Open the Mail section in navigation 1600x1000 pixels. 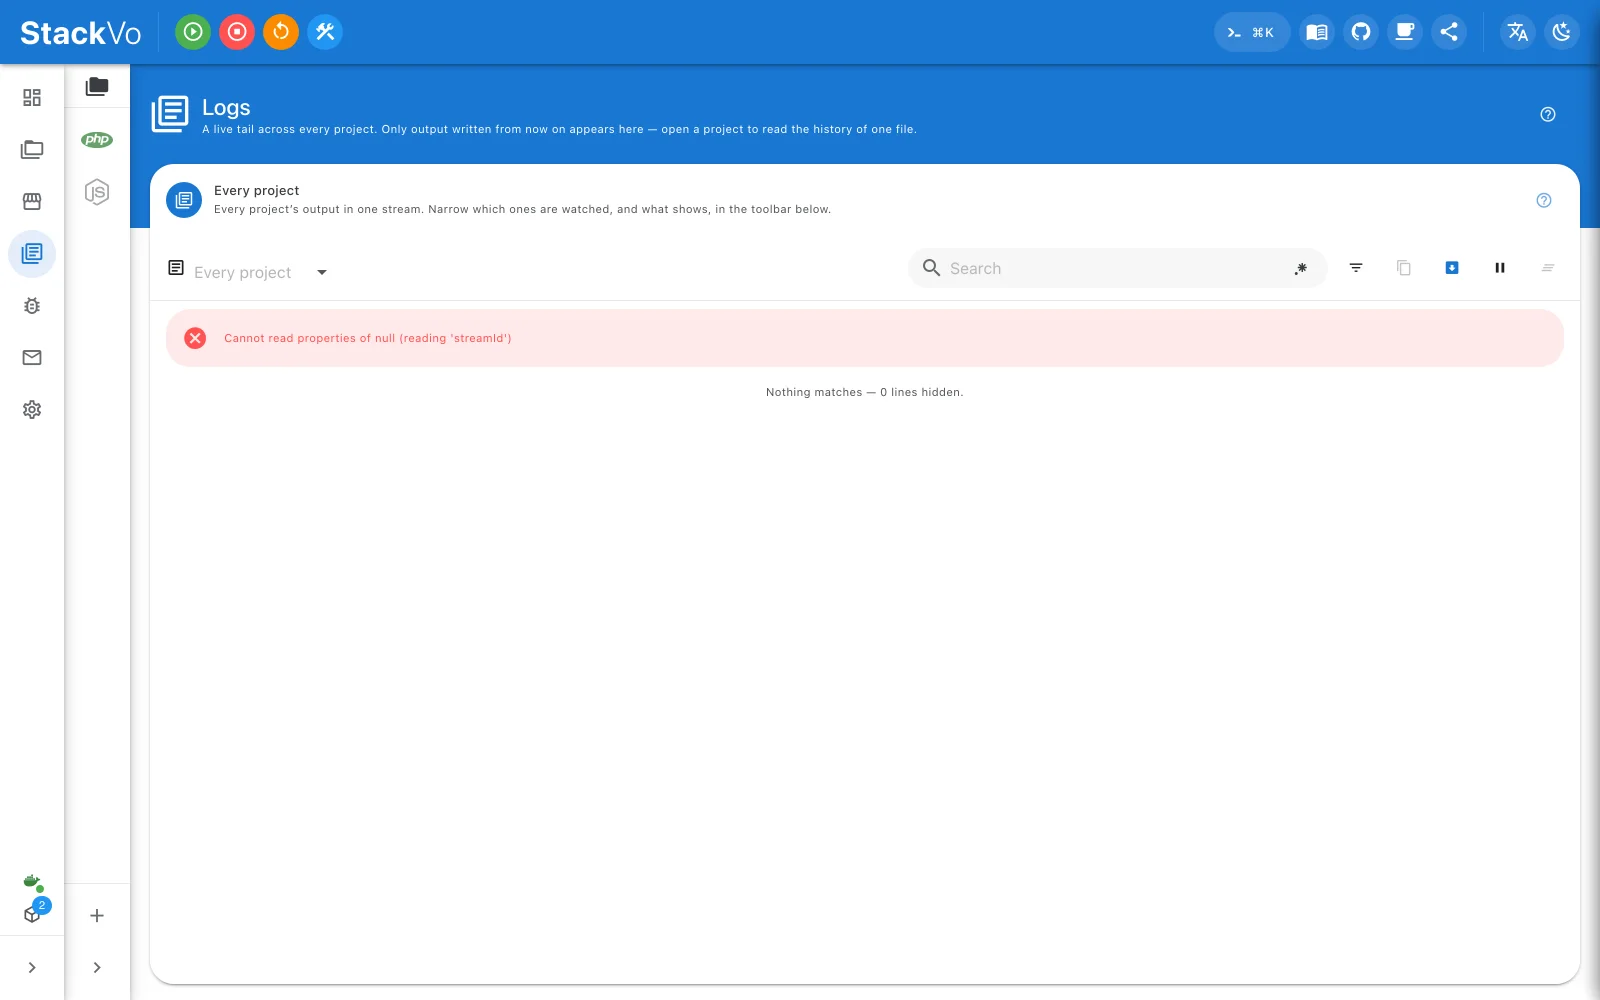tap(32, 358)
